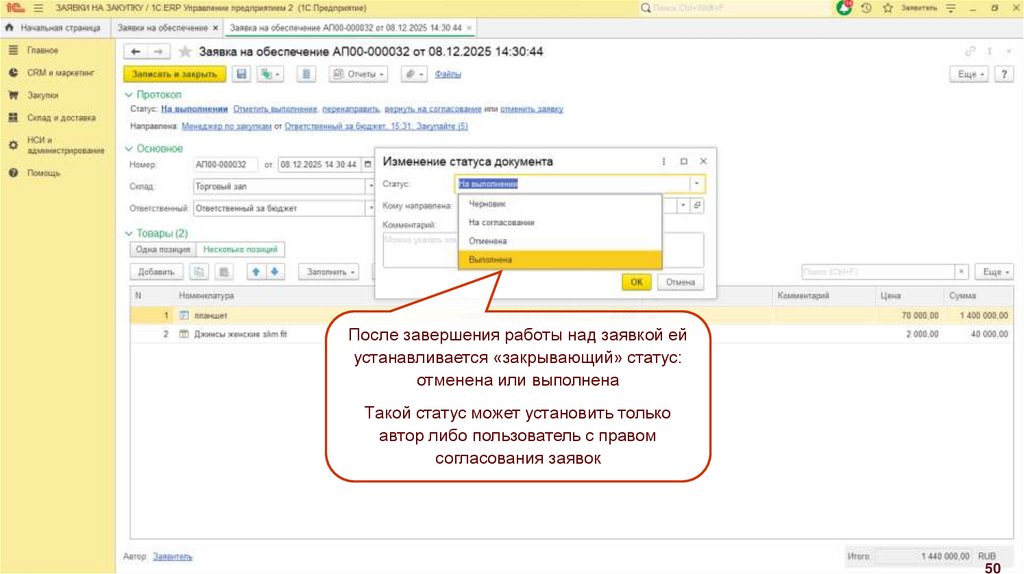Select Черновик status option

(x=560, y=204)
